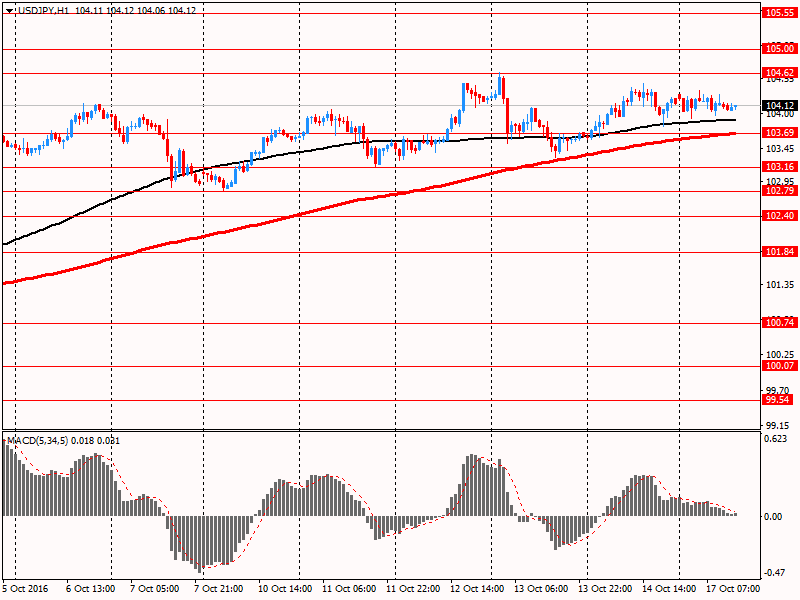
Task: Select the 105.00 price level label
Action: coord(780,48)
